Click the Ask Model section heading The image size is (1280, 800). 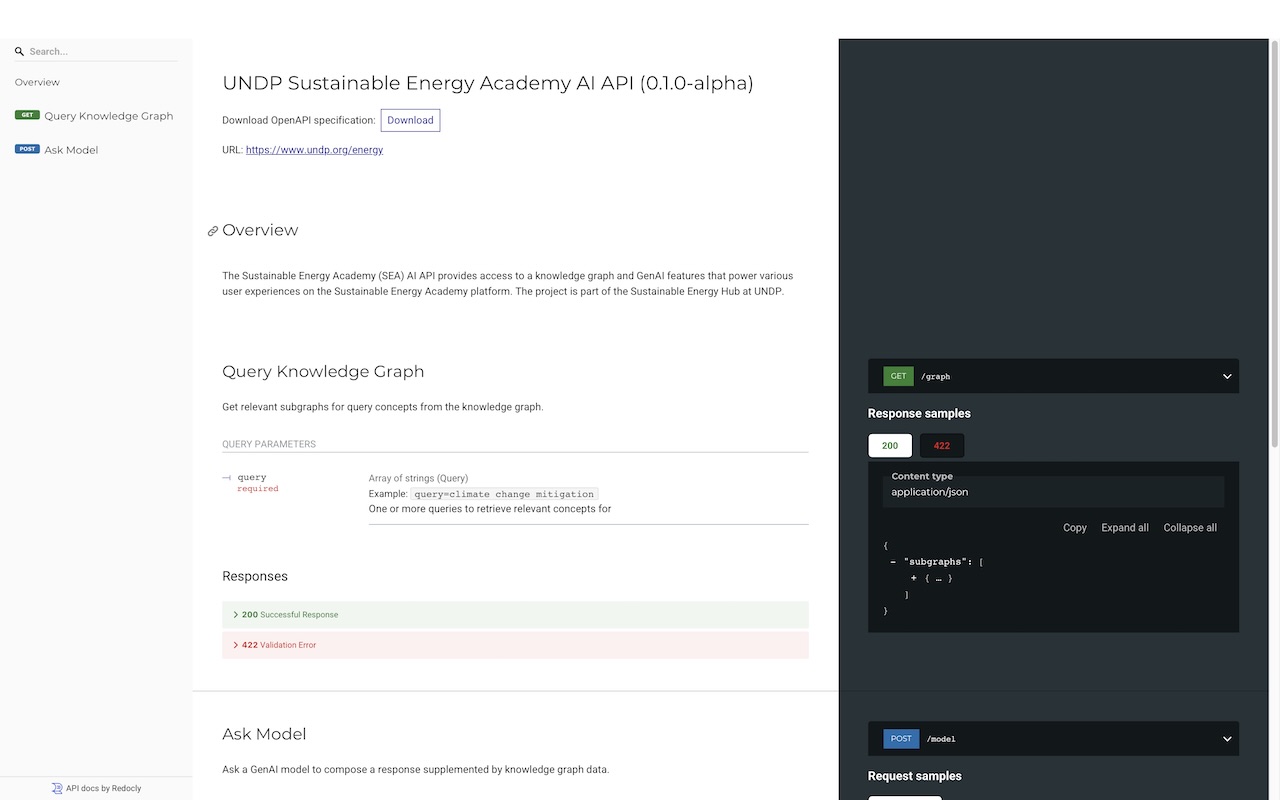click(x=264, y=734)
